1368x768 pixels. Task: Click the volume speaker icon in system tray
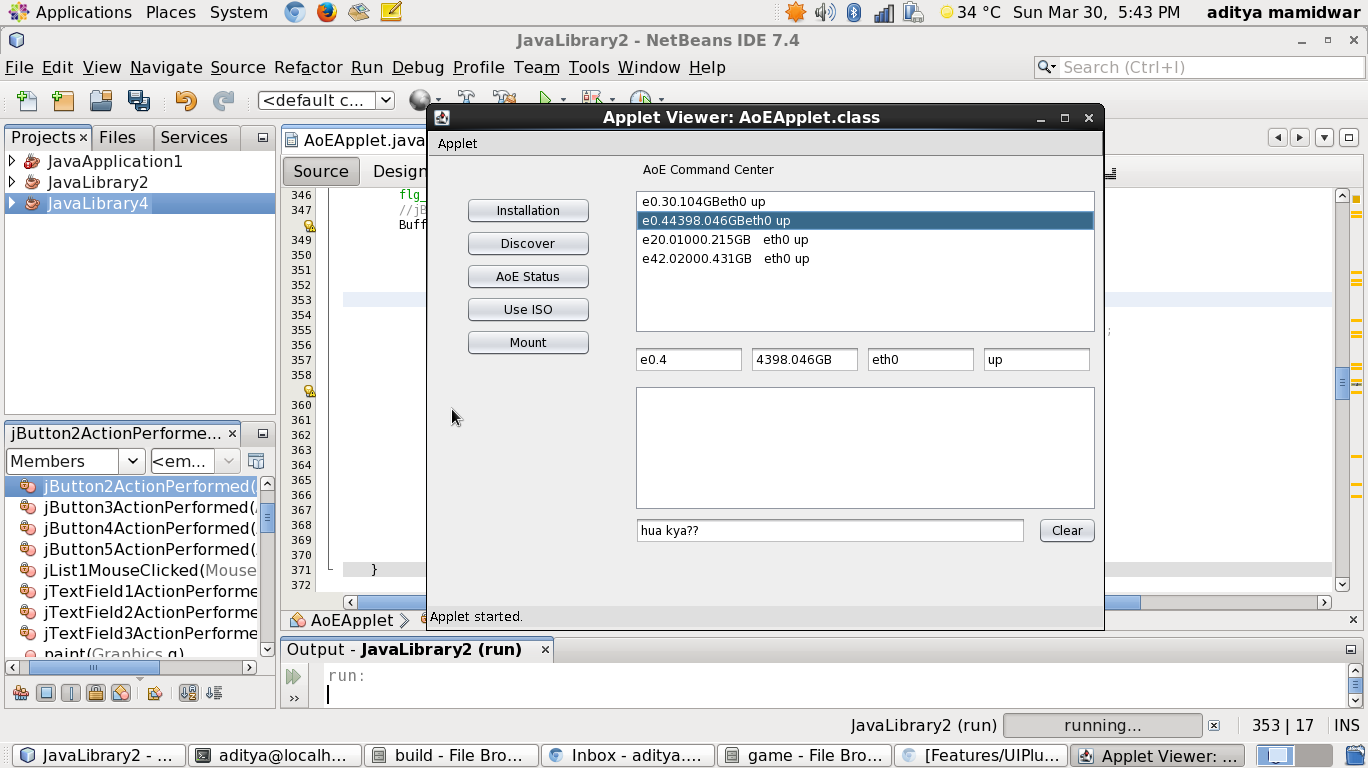(825, 12)
